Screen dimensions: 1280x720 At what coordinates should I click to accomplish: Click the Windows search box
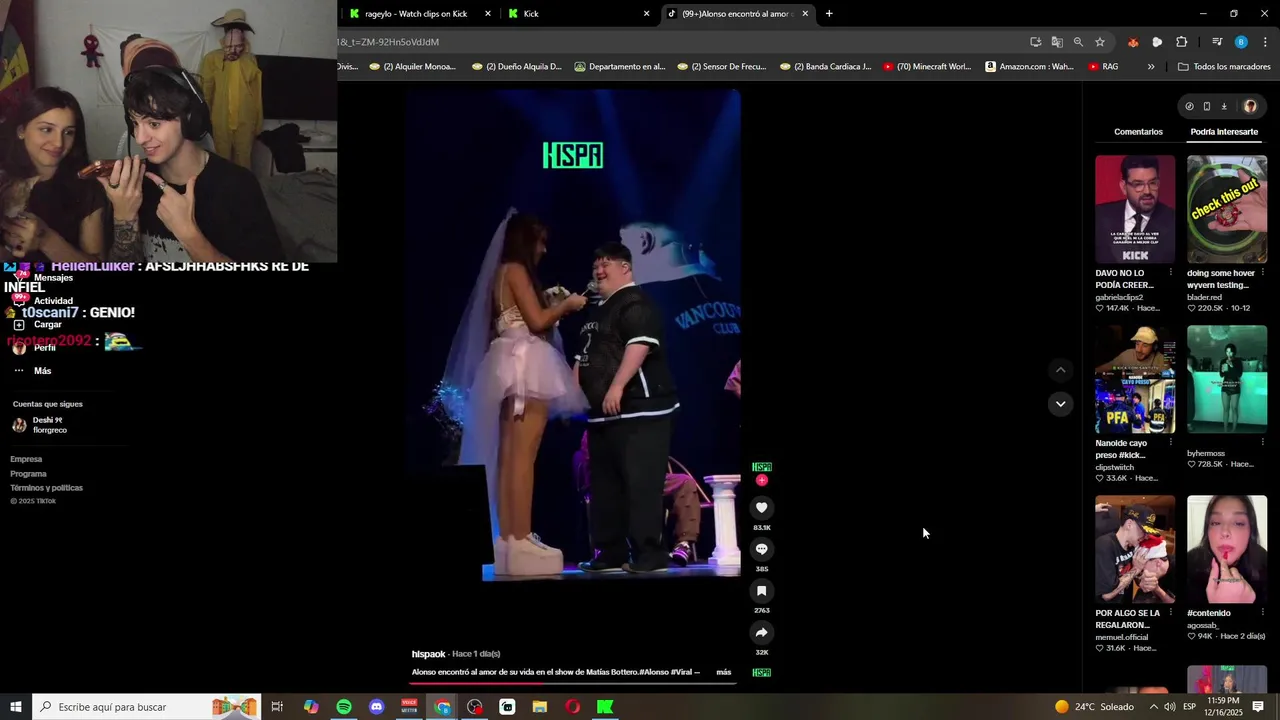146,707
